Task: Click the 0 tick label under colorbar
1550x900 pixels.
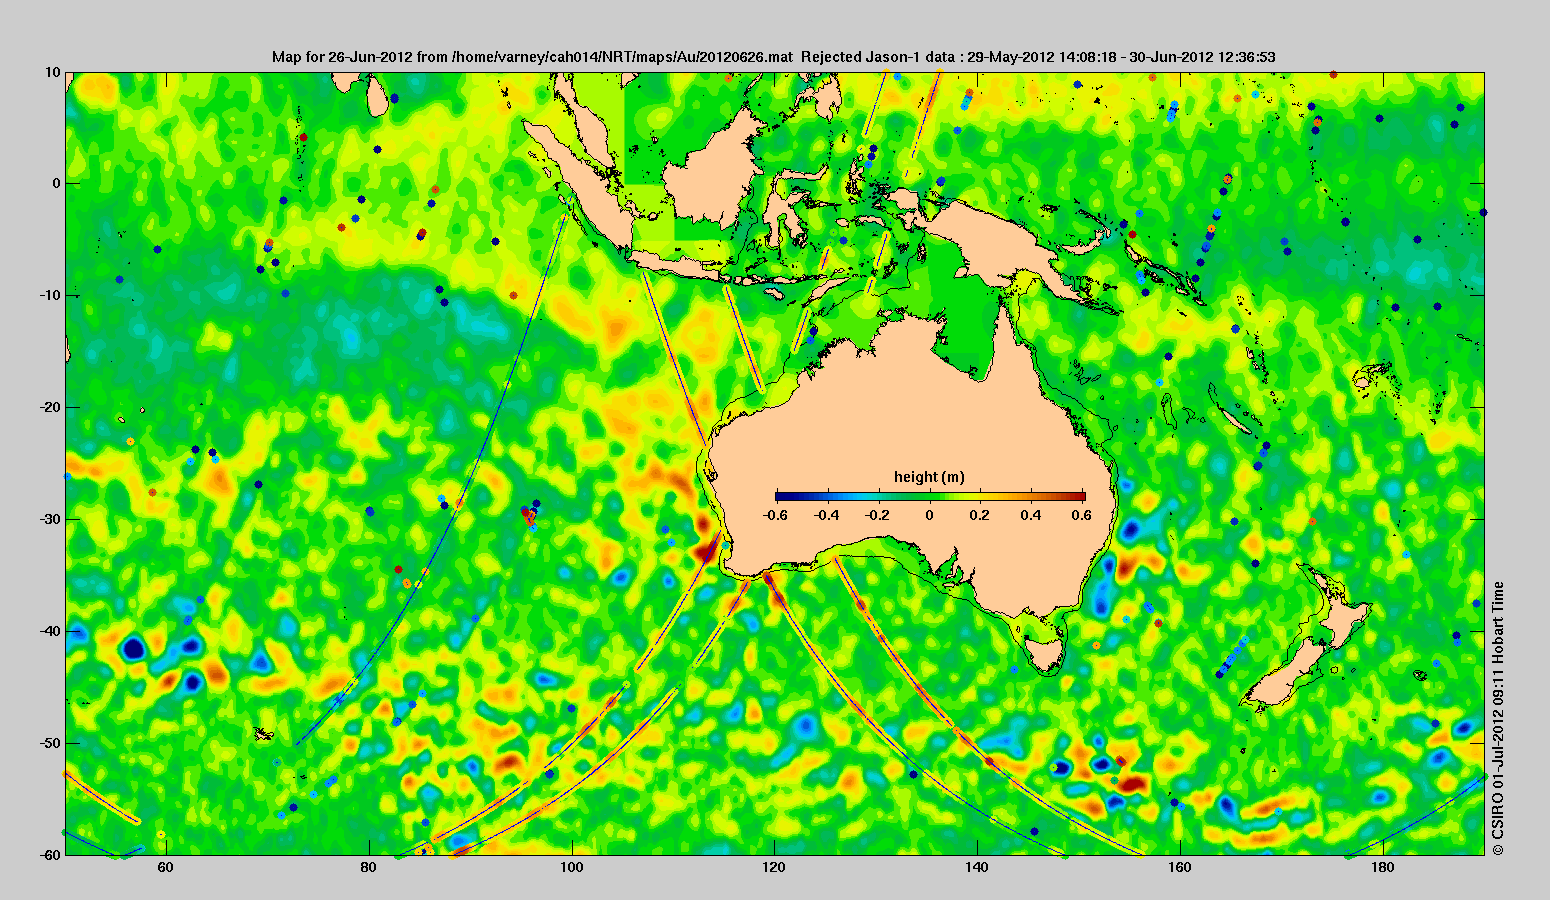Action: point(930,515)
